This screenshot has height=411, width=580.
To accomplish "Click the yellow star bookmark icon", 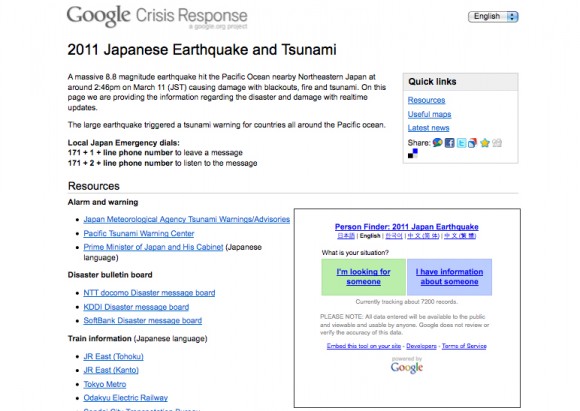I will pyautogui.click(x=485, y=143).
